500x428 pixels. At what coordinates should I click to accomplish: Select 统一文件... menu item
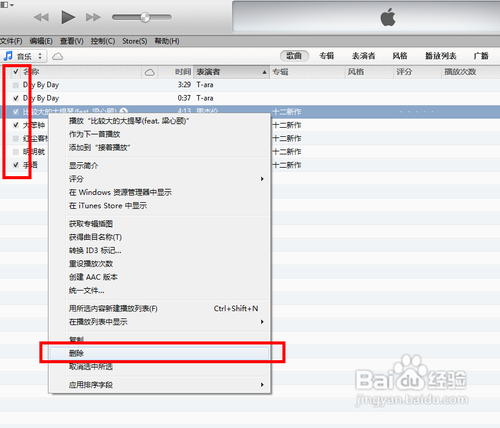159,290
